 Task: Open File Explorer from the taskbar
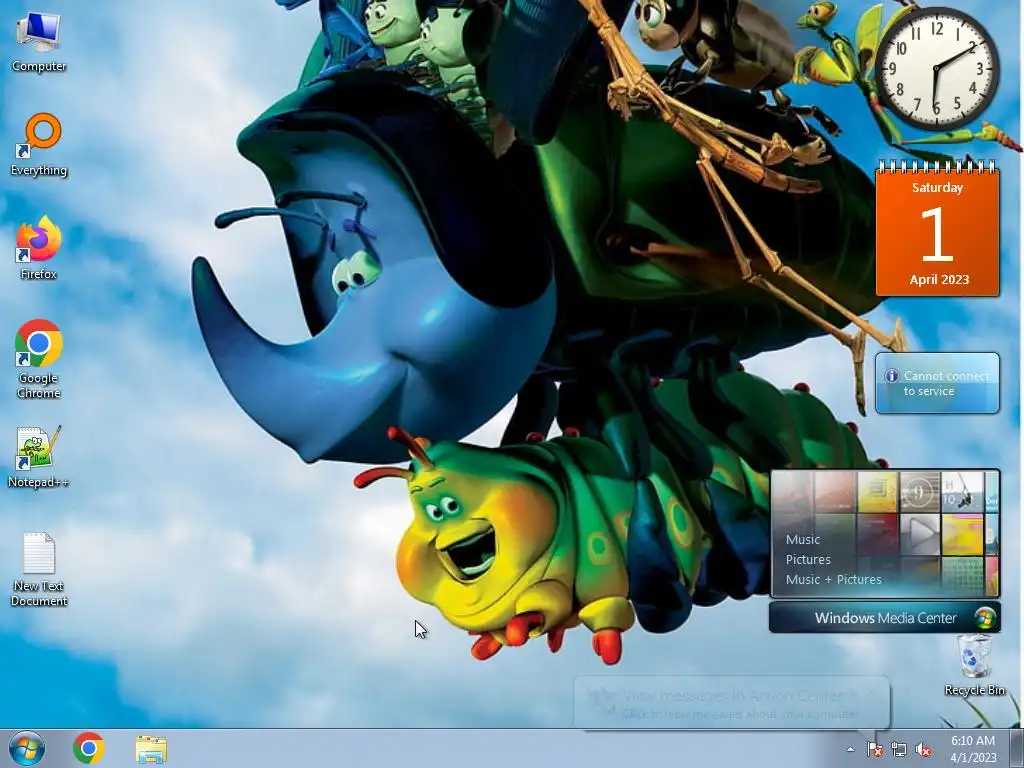(x=151, y=749)
